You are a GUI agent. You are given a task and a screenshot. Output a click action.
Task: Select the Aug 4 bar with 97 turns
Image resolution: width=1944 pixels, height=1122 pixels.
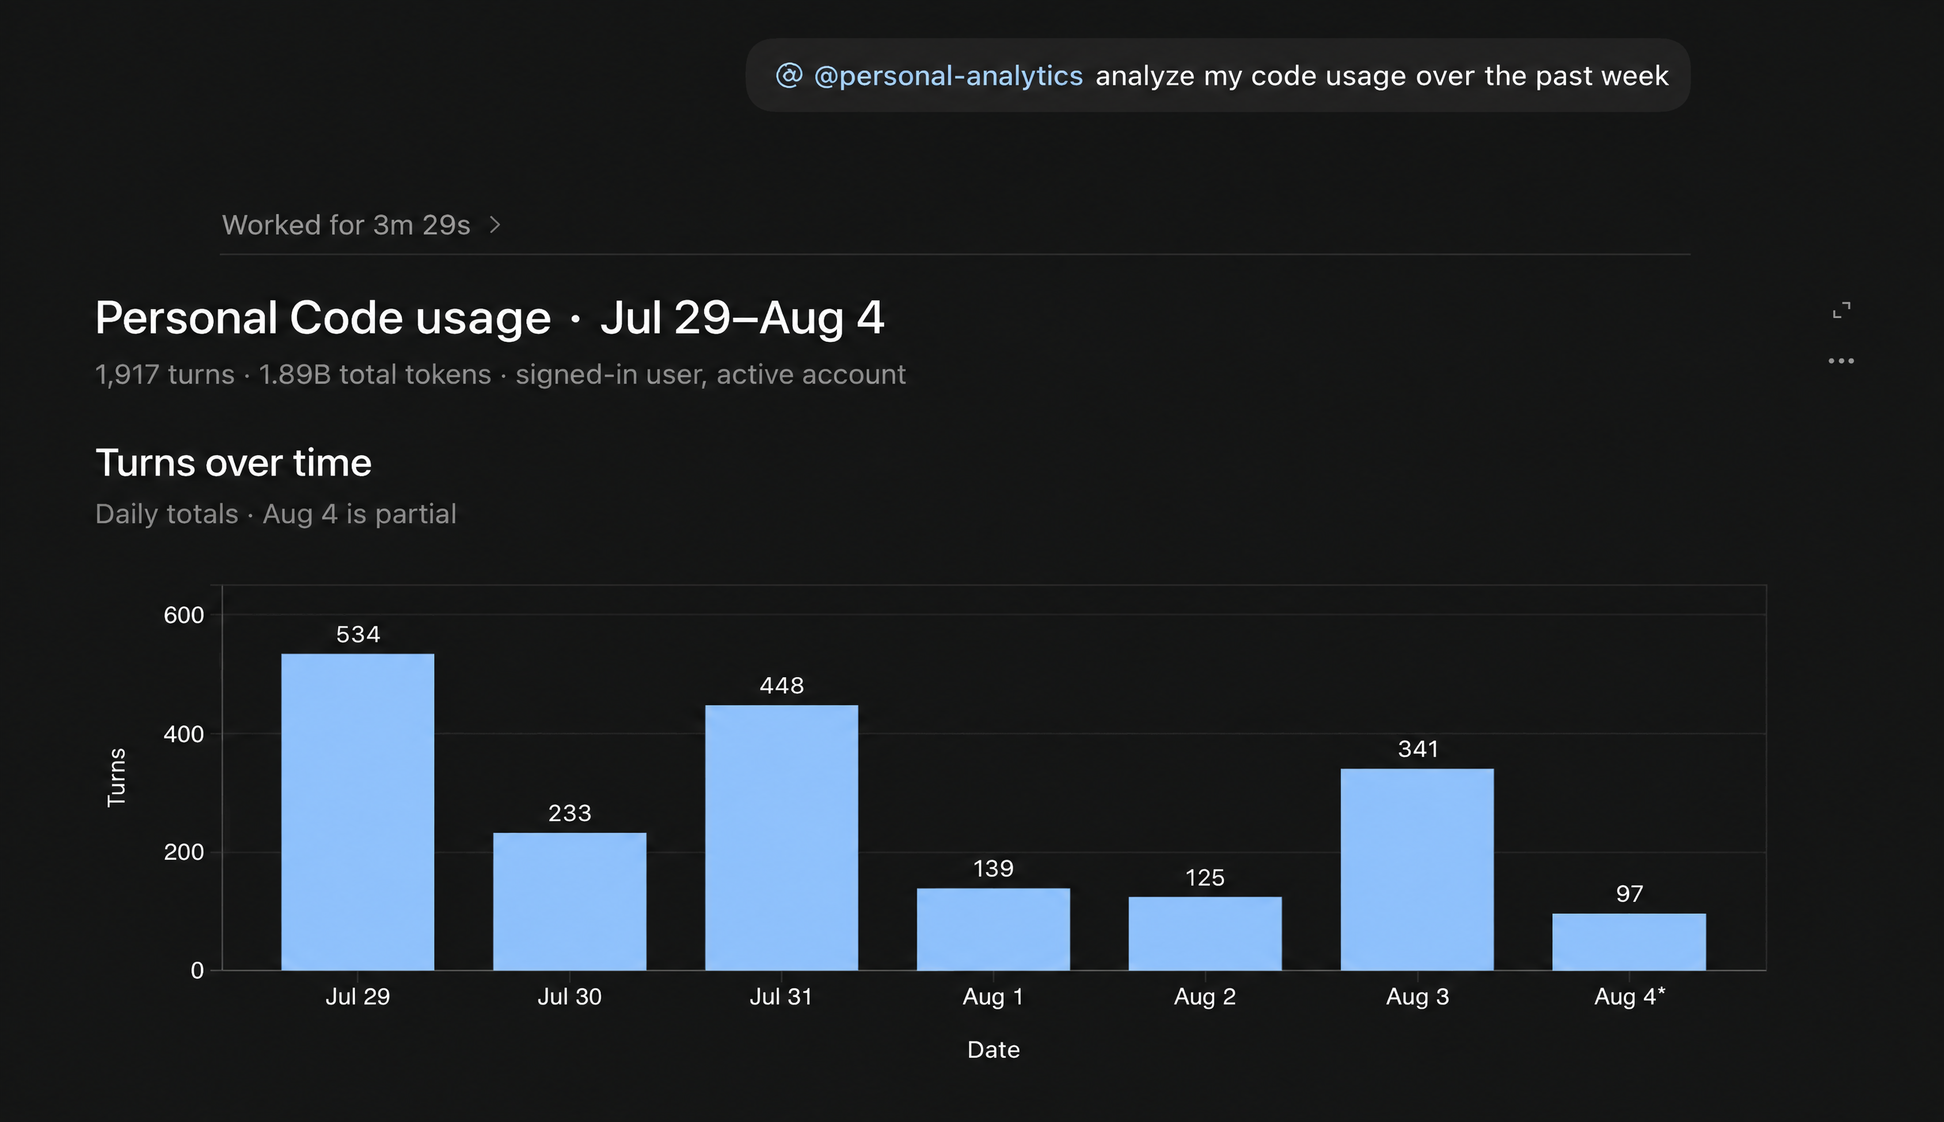pyautogui.click(x=1629, y=941)
